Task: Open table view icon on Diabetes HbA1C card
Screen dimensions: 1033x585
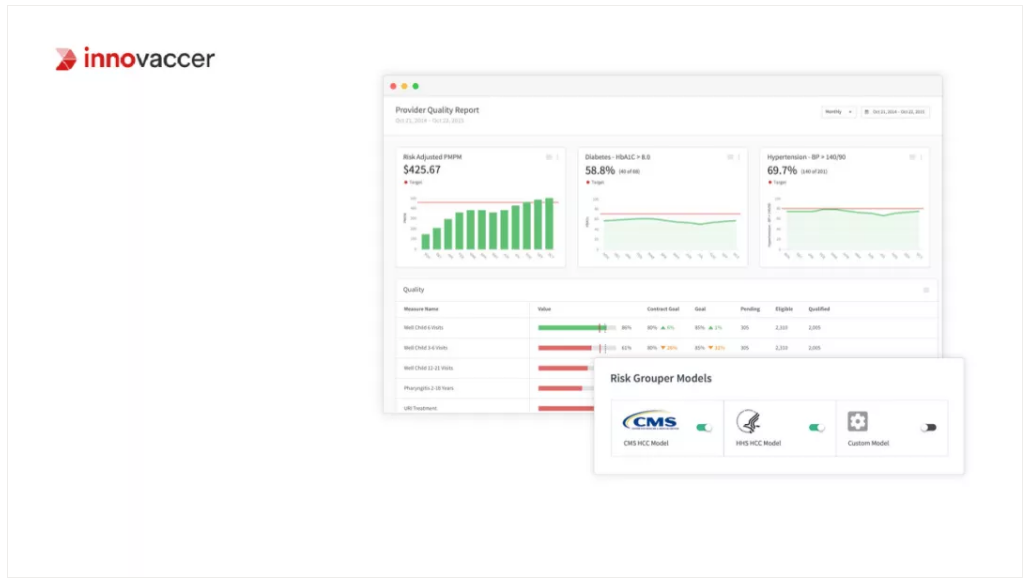Action: click(x=730, y=157)
